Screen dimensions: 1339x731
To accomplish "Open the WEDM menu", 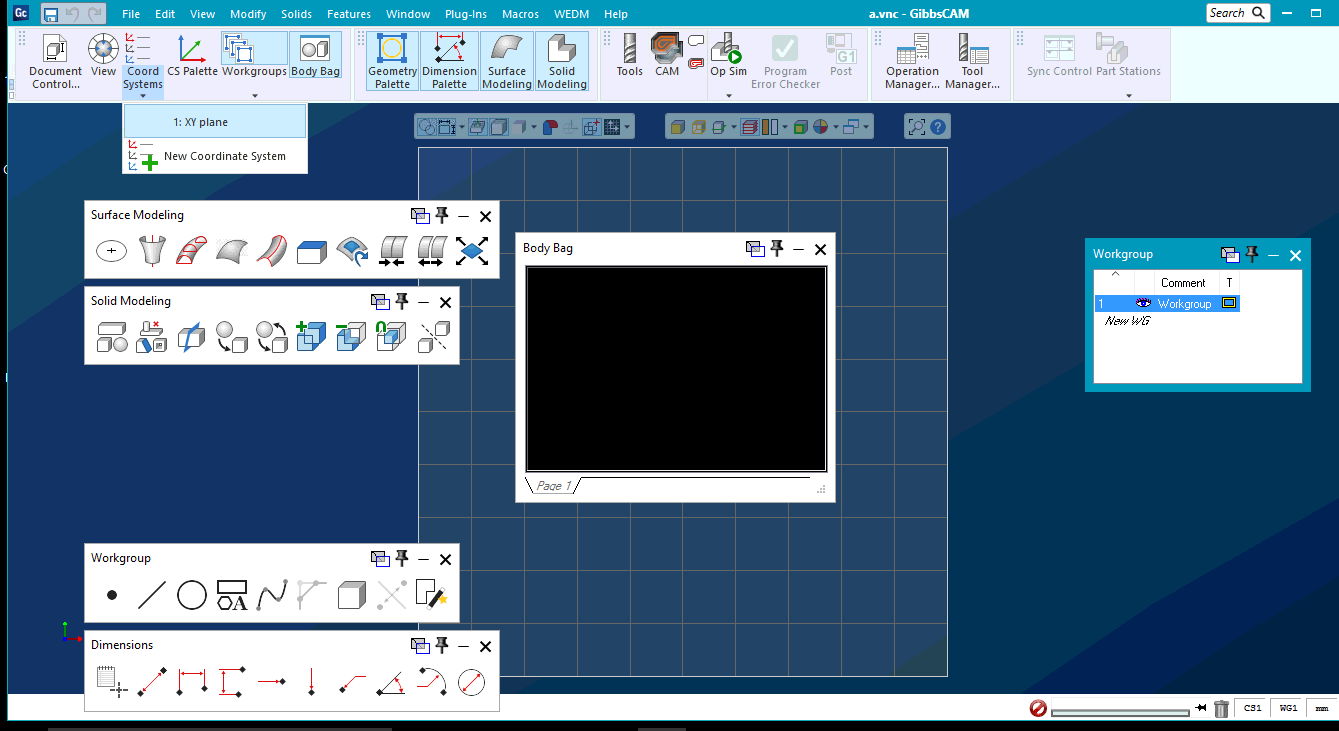I will pos(569,14).
